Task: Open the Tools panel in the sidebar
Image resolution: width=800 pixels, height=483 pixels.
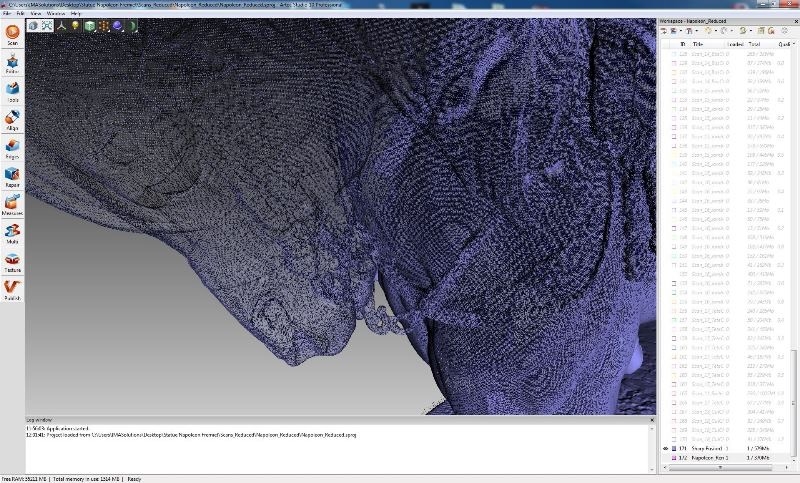Action: pos(12,92)
